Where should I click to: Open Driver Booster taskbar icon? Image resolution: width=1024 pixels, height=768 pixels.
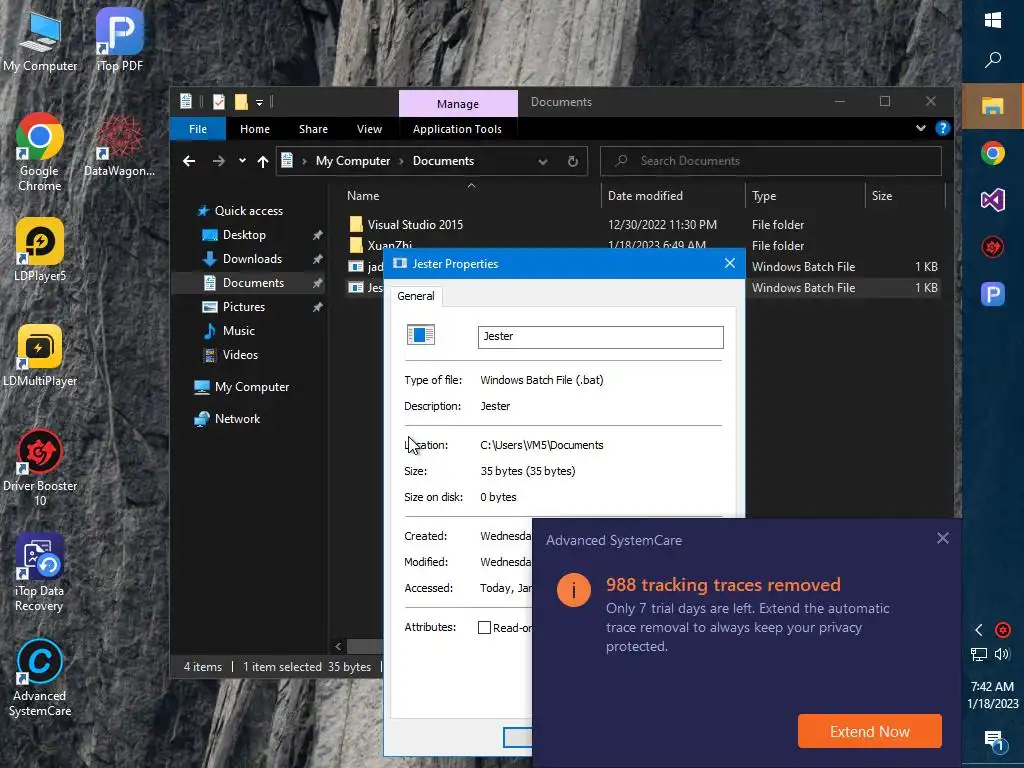pos(993,247)
